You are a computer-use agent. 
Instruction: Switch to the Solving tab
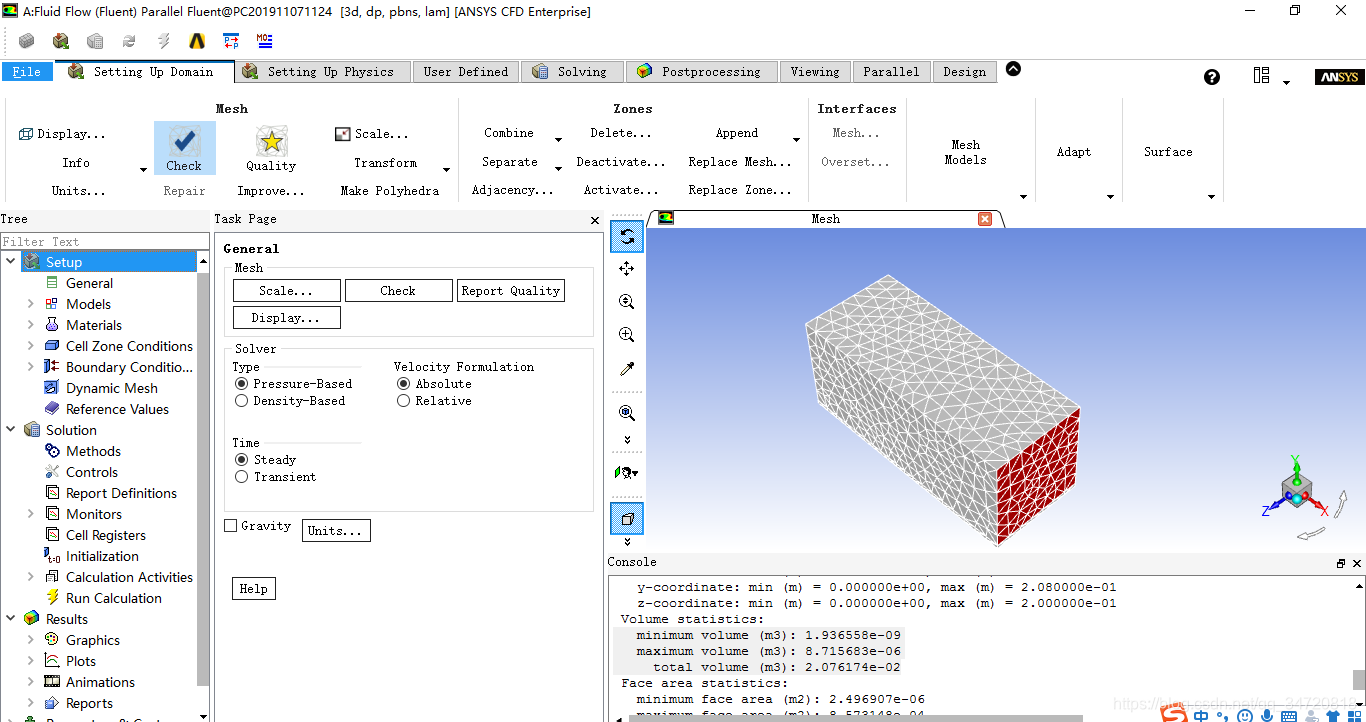click(571, 72)
